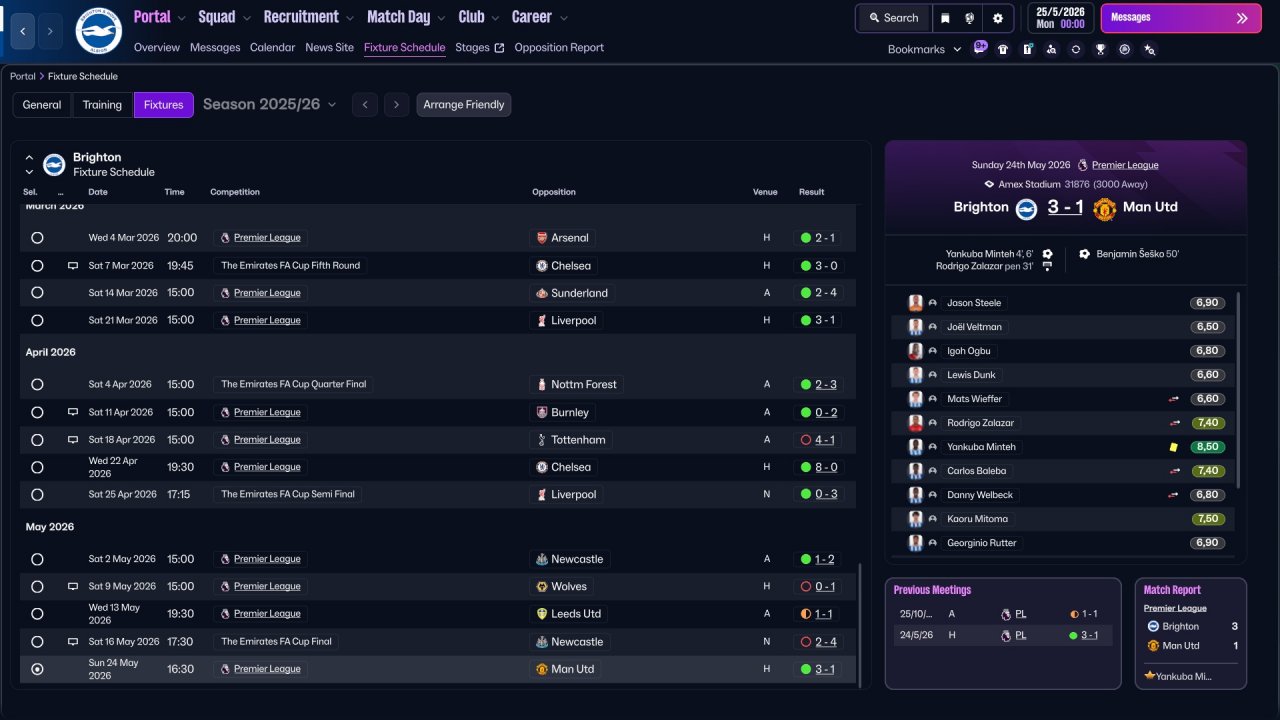Click the star with magnifier bookmark icon

1149,49
